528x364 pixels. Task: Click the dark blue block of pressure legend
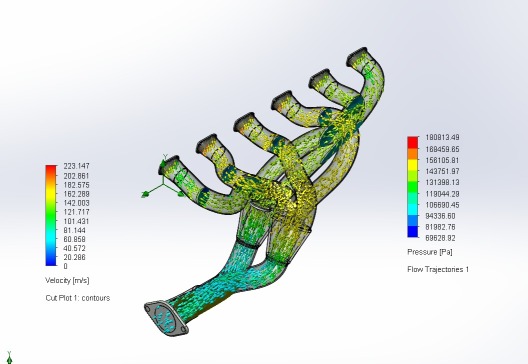(413, 232)
